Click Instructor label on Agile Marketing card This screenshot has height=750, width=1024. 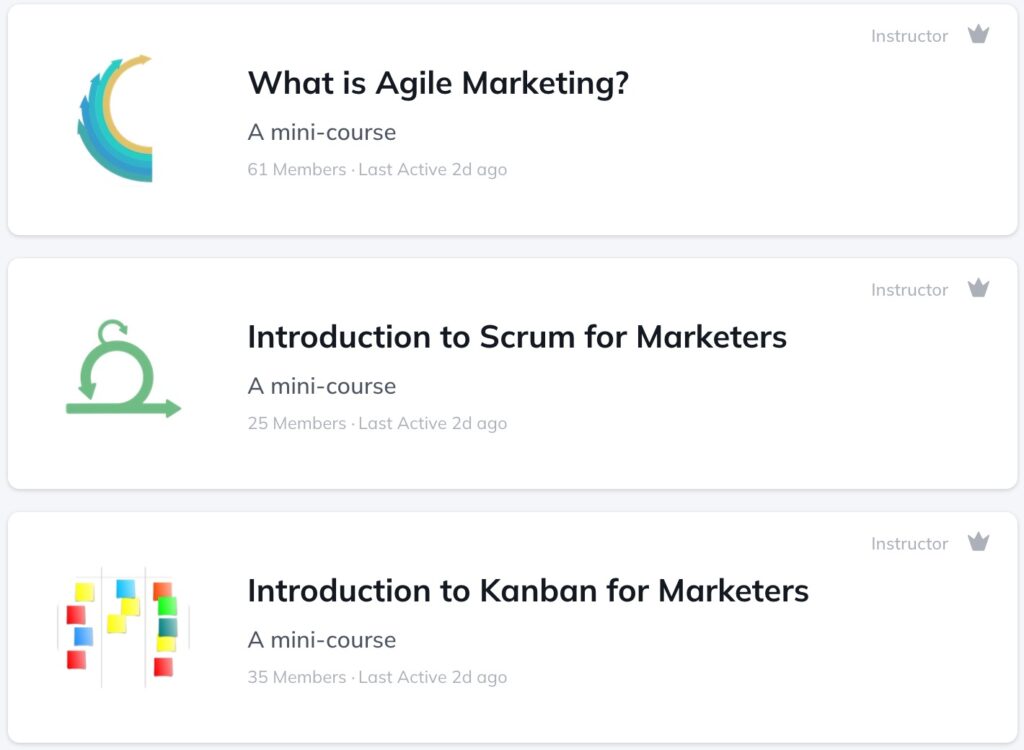(909, 36)
